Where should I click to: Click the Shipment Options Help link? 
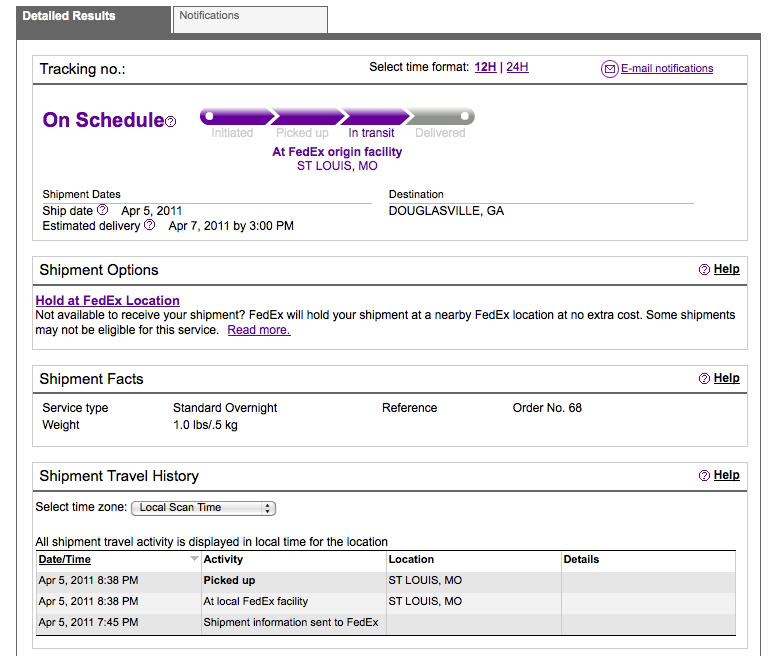[x=727, y=269]
